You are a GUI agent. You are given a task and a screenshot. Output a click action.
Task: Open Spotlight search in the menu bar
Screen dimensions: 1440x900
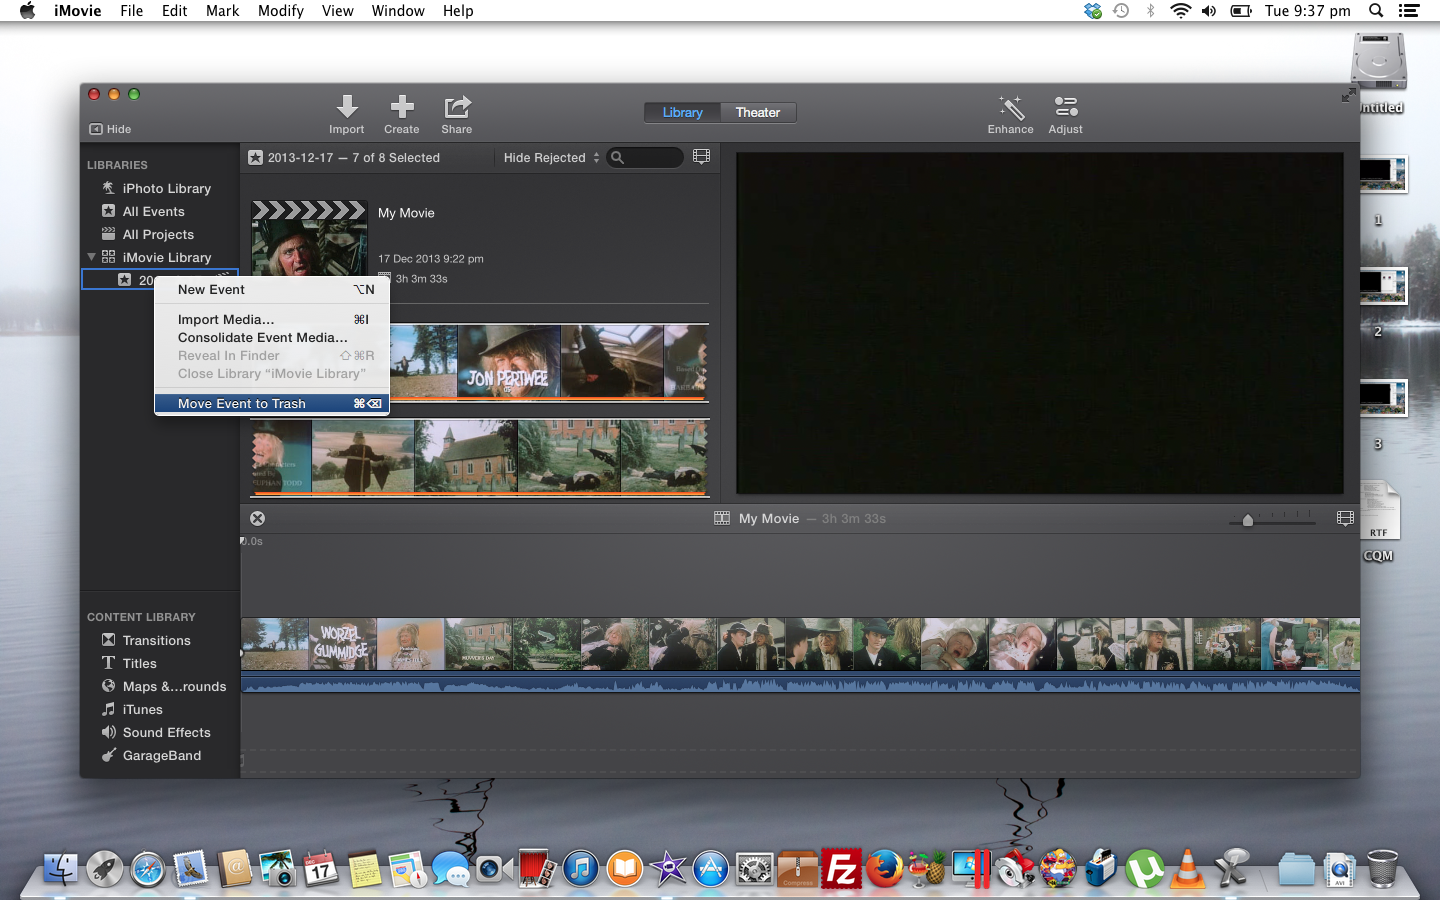click(1376, 11)
